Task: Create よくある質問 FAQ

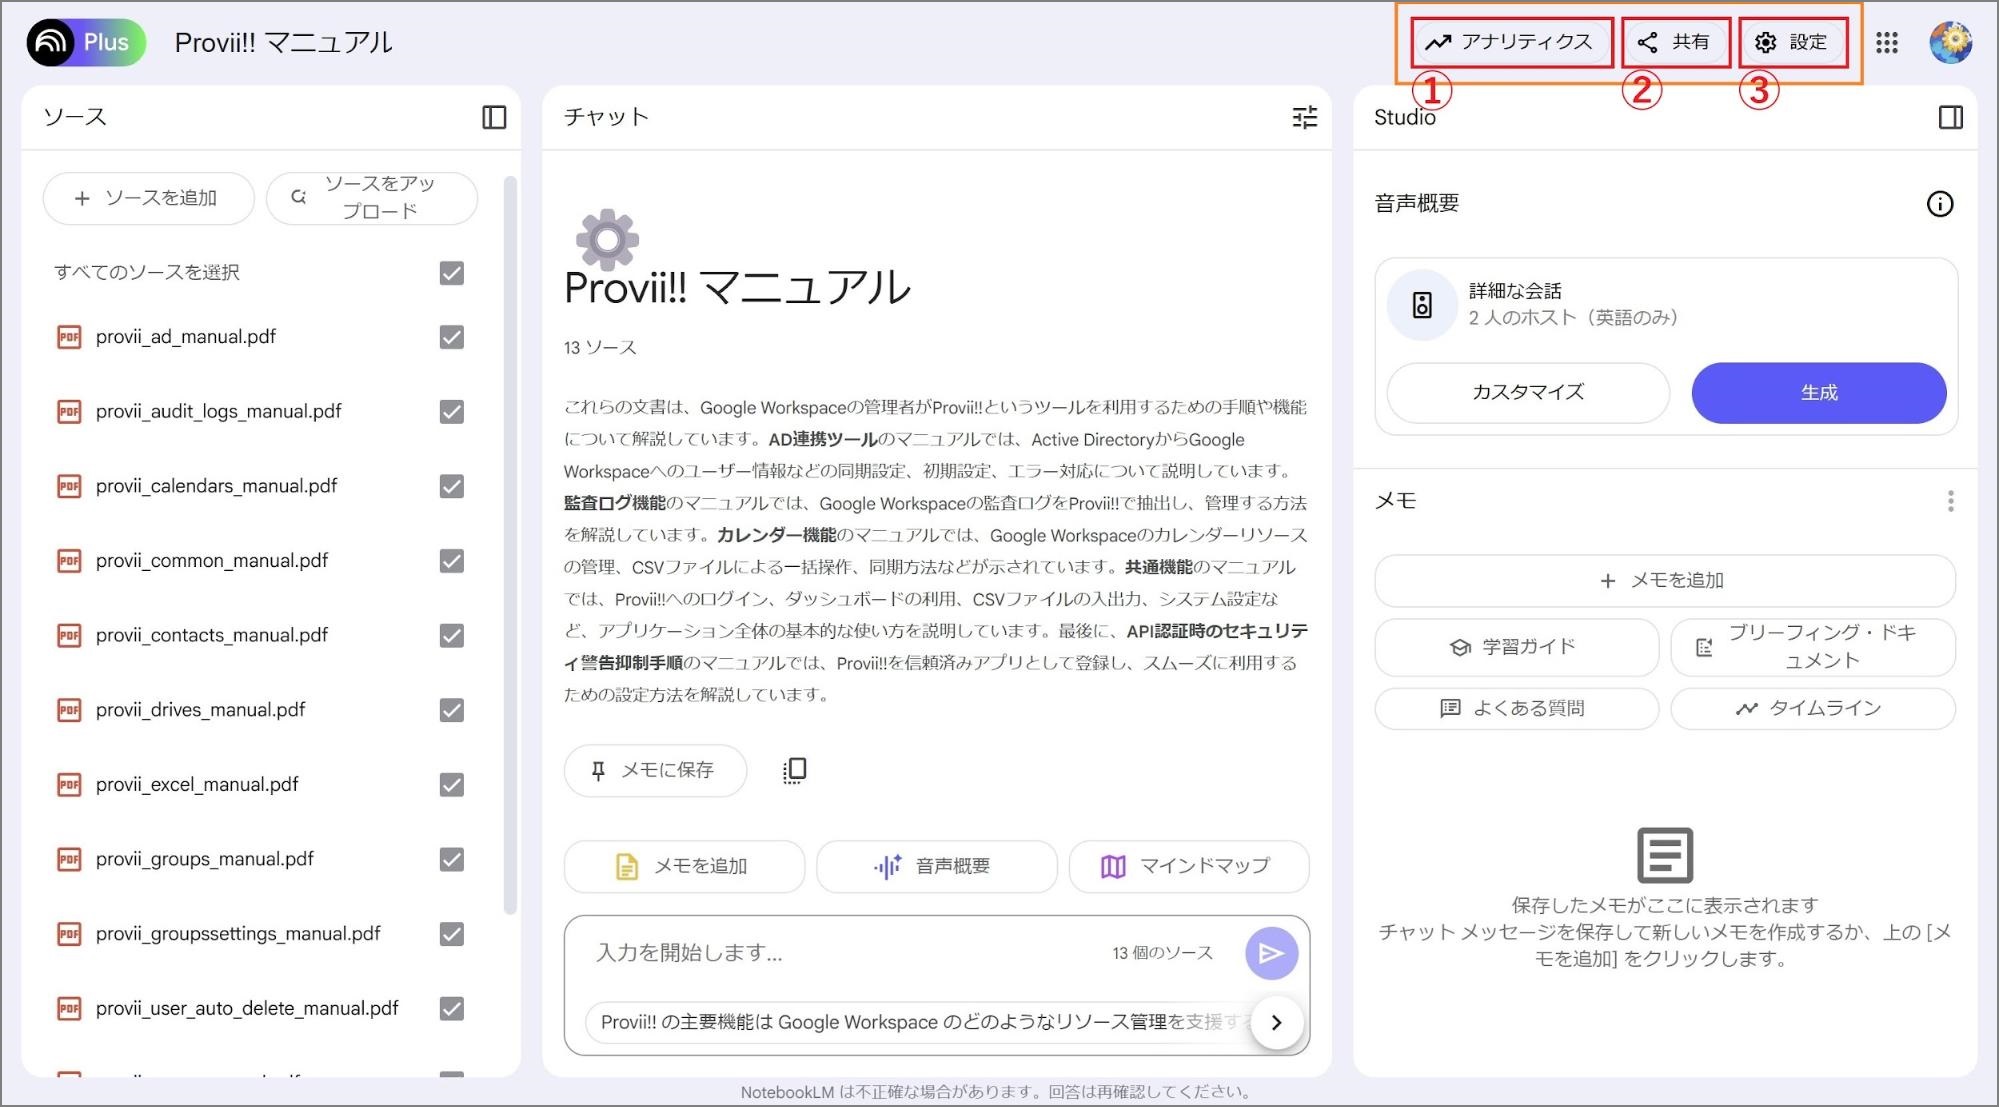Action: [1516, 709]
